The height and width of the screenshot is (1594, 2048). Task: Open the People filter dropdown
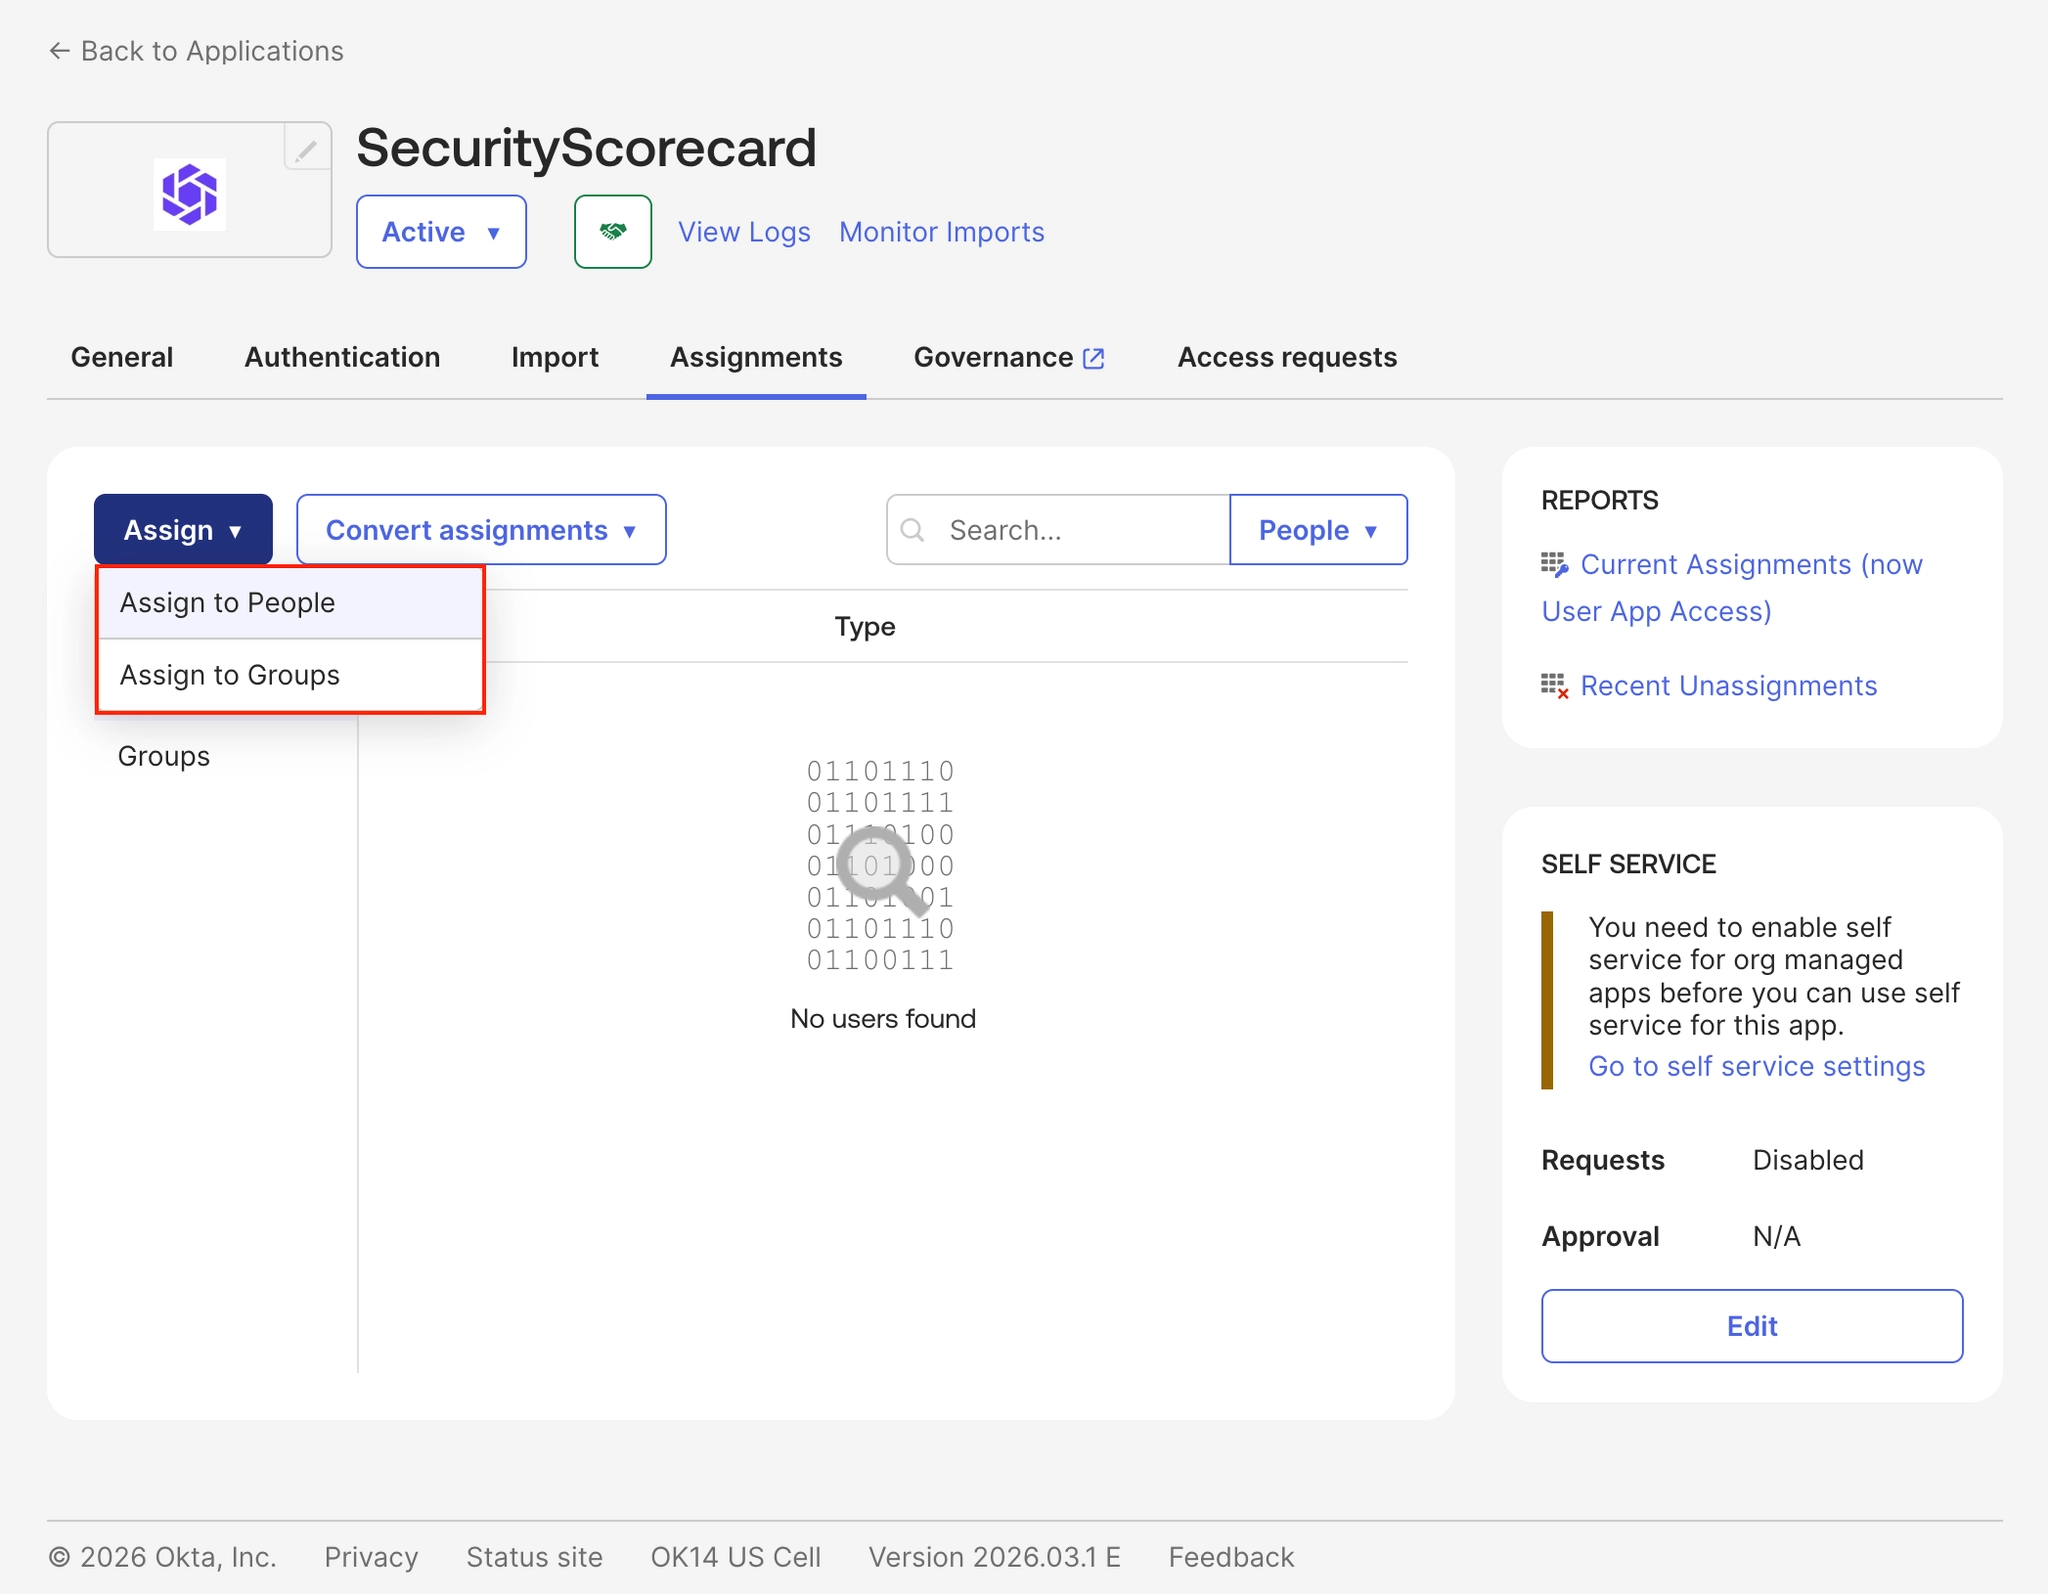1317,530
